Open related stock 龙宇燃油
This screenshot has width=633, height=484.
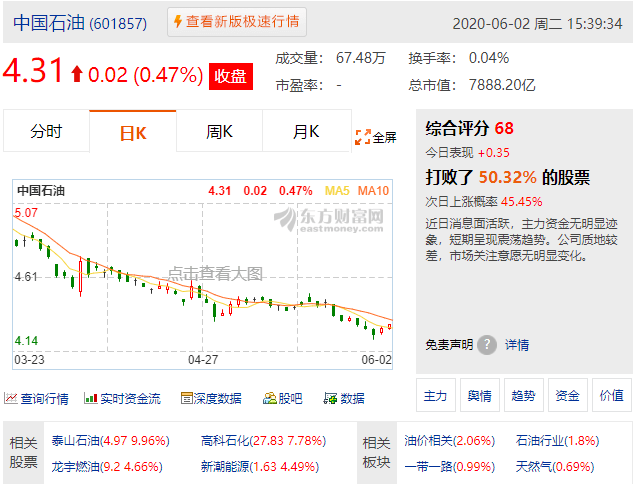coord(107,467)
